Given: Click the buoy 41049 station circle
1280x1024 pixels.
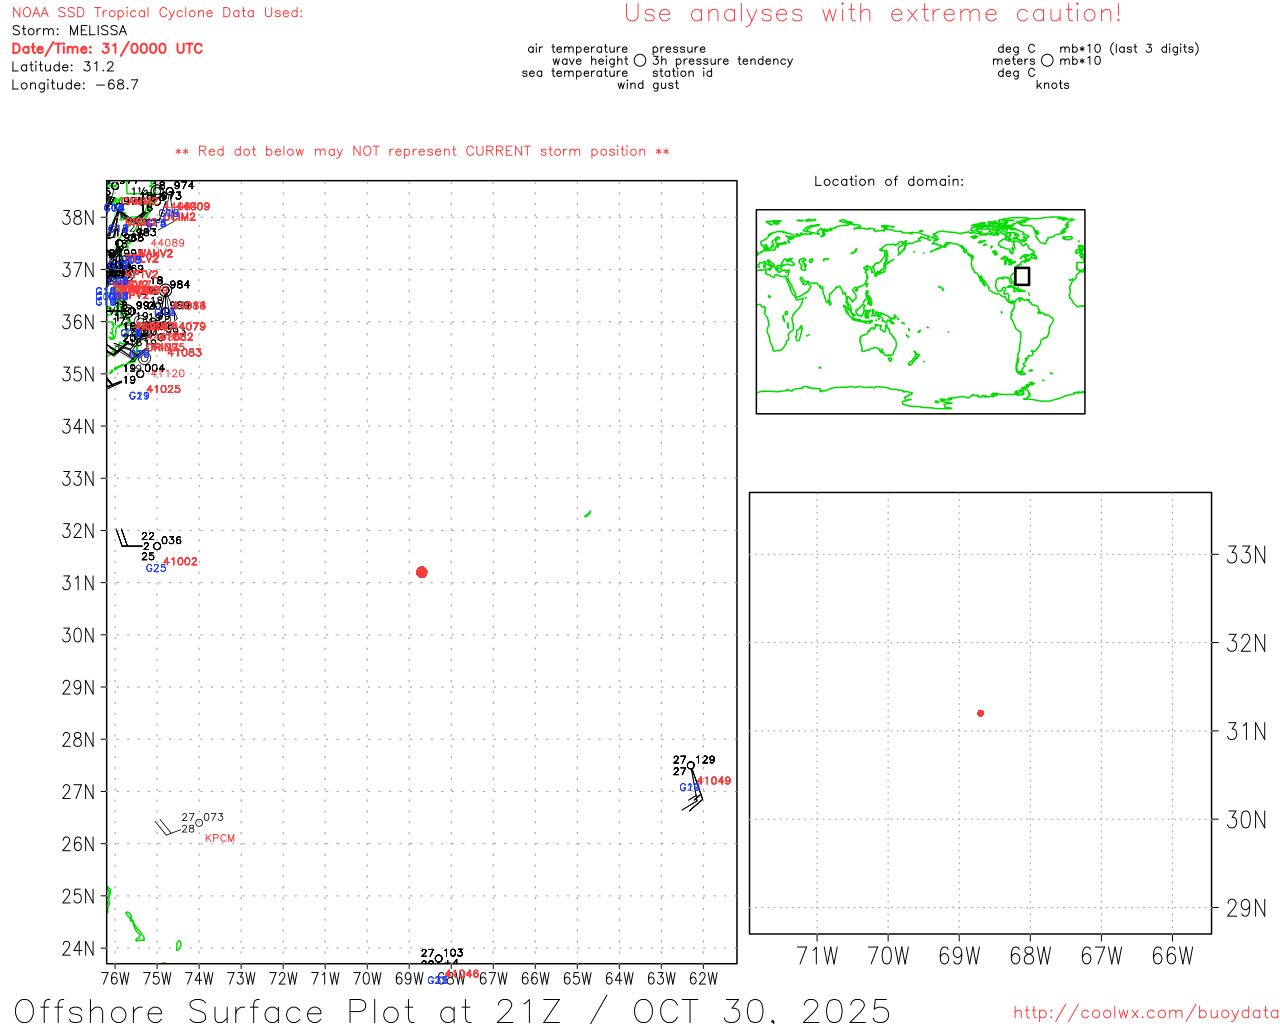Looking at the screenshot, I should (x=691, y=766).
